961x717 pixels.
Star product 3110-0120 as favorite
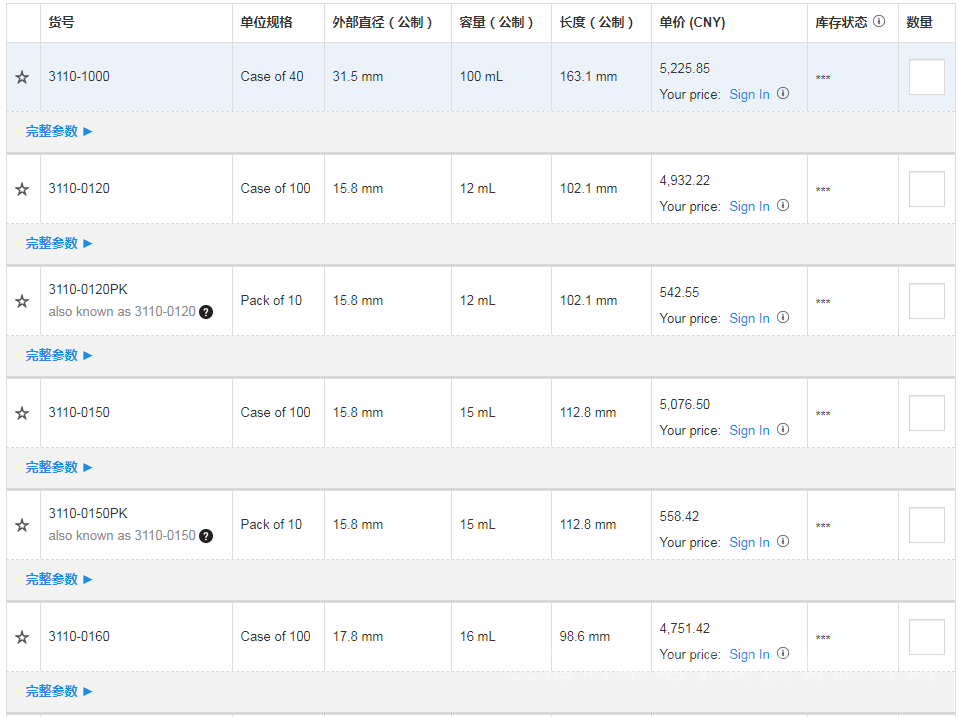click(22, 189)
